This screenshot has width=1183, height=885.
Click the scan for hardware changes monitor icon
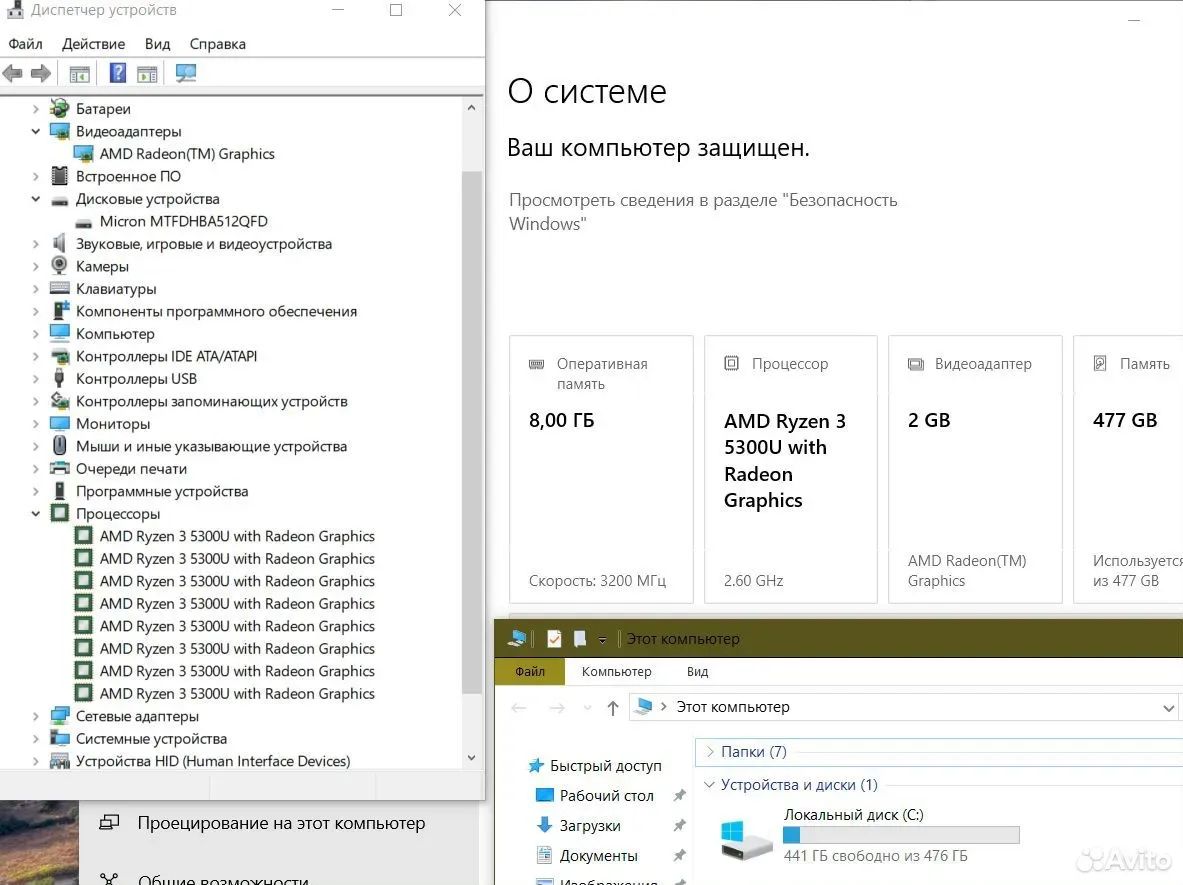[186, 73]
